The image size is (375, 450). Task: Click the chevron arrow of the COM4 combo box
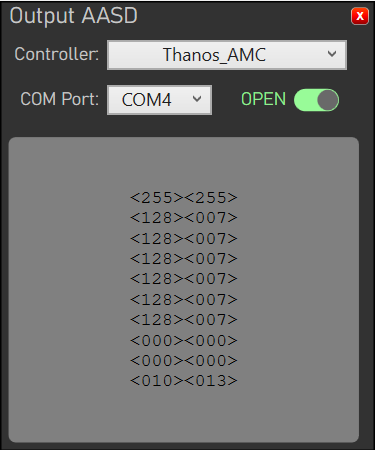point(197,99)
